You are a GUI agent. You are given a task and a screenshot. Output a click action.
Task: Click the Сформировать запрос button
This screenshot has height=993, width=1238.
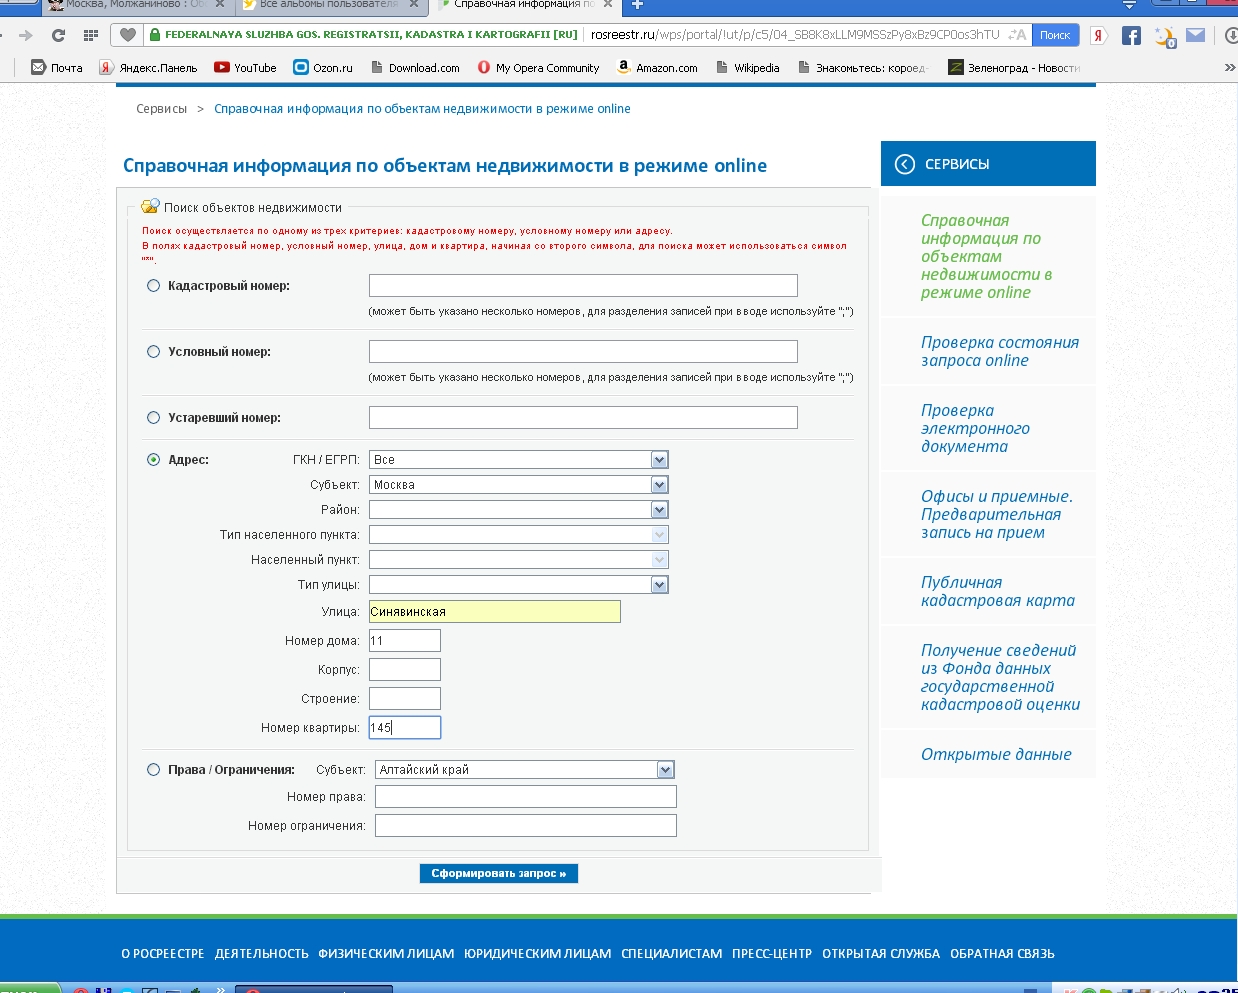pyautogui.click(x=498, y=874)
